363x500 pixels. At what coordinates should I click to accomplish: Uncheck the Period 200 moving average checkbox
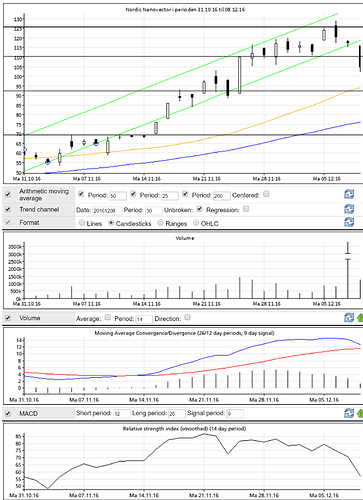tap(185, 194)
